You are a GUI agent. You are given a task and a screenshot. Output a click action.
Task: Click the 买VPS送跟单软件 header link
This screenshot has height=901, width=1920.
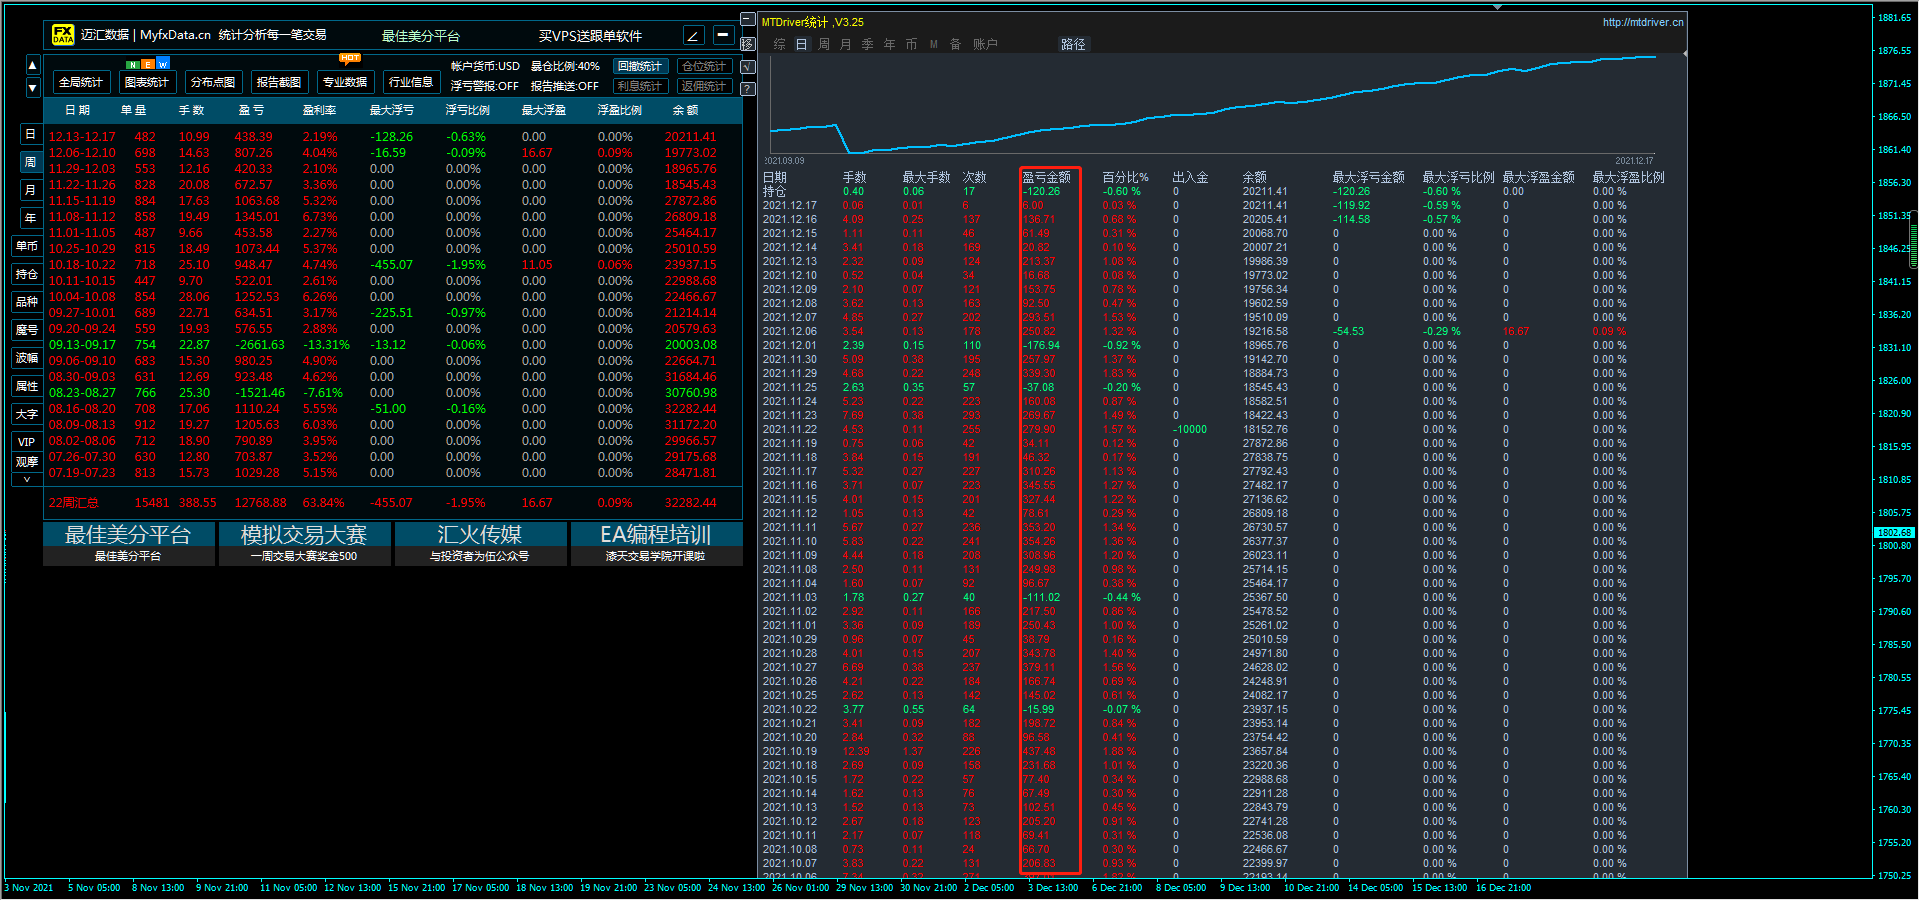tap(590, 35)
